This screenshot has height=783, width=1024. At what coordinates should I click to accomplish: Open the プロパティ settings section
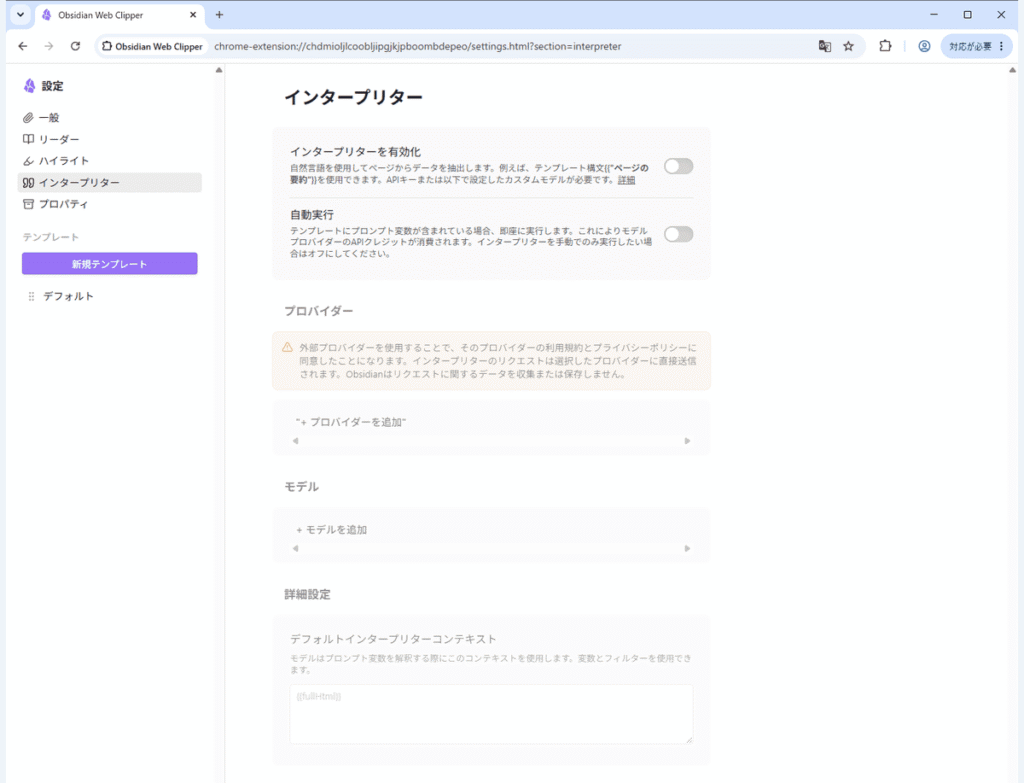109,204
